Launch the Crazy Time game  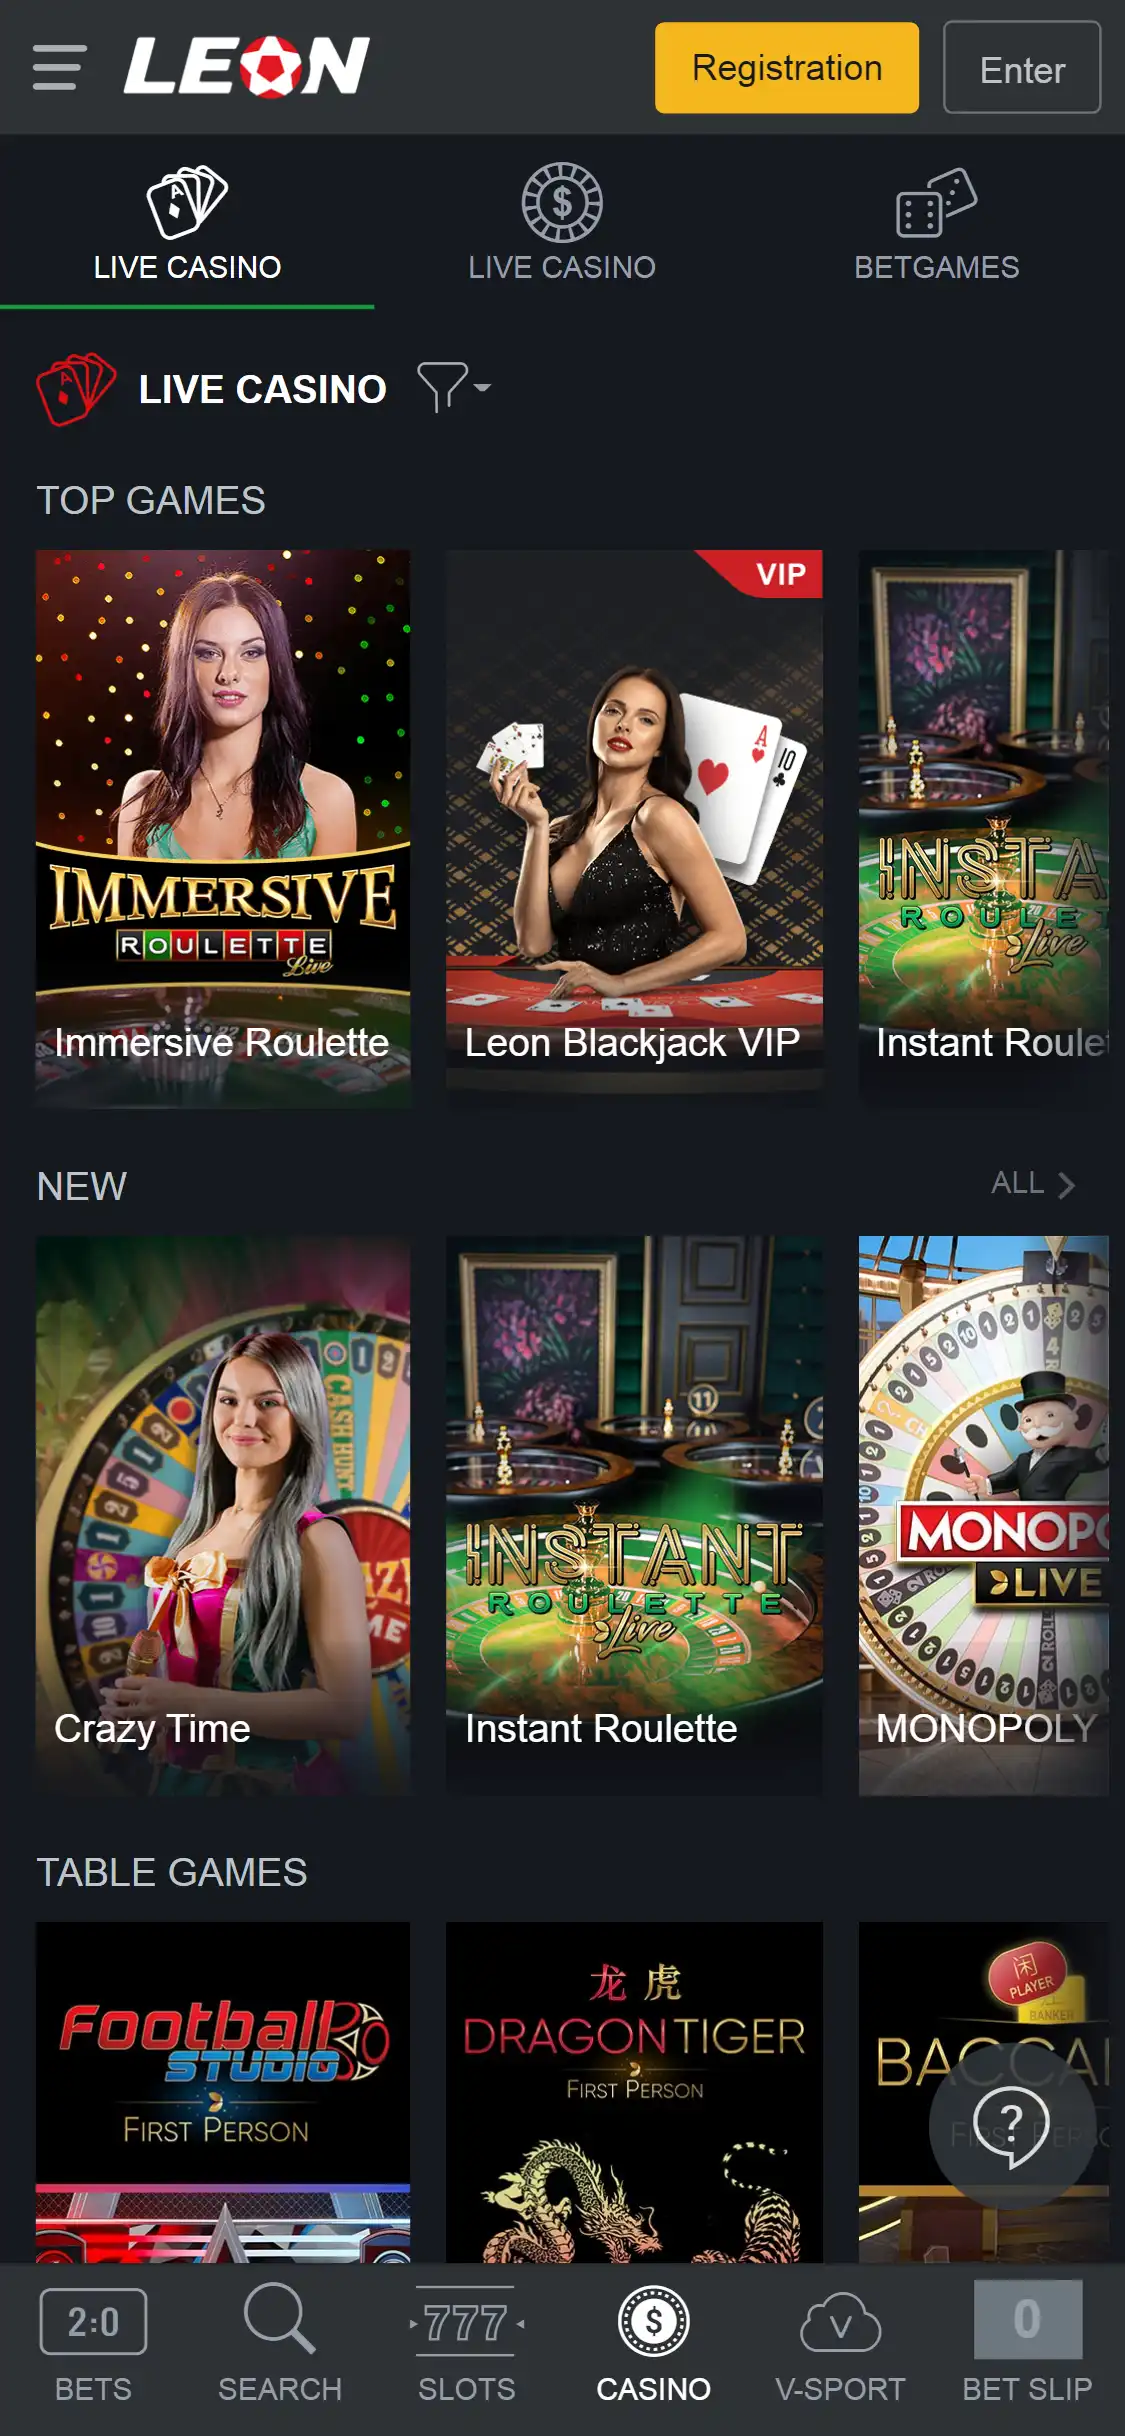pos(223,1515)
